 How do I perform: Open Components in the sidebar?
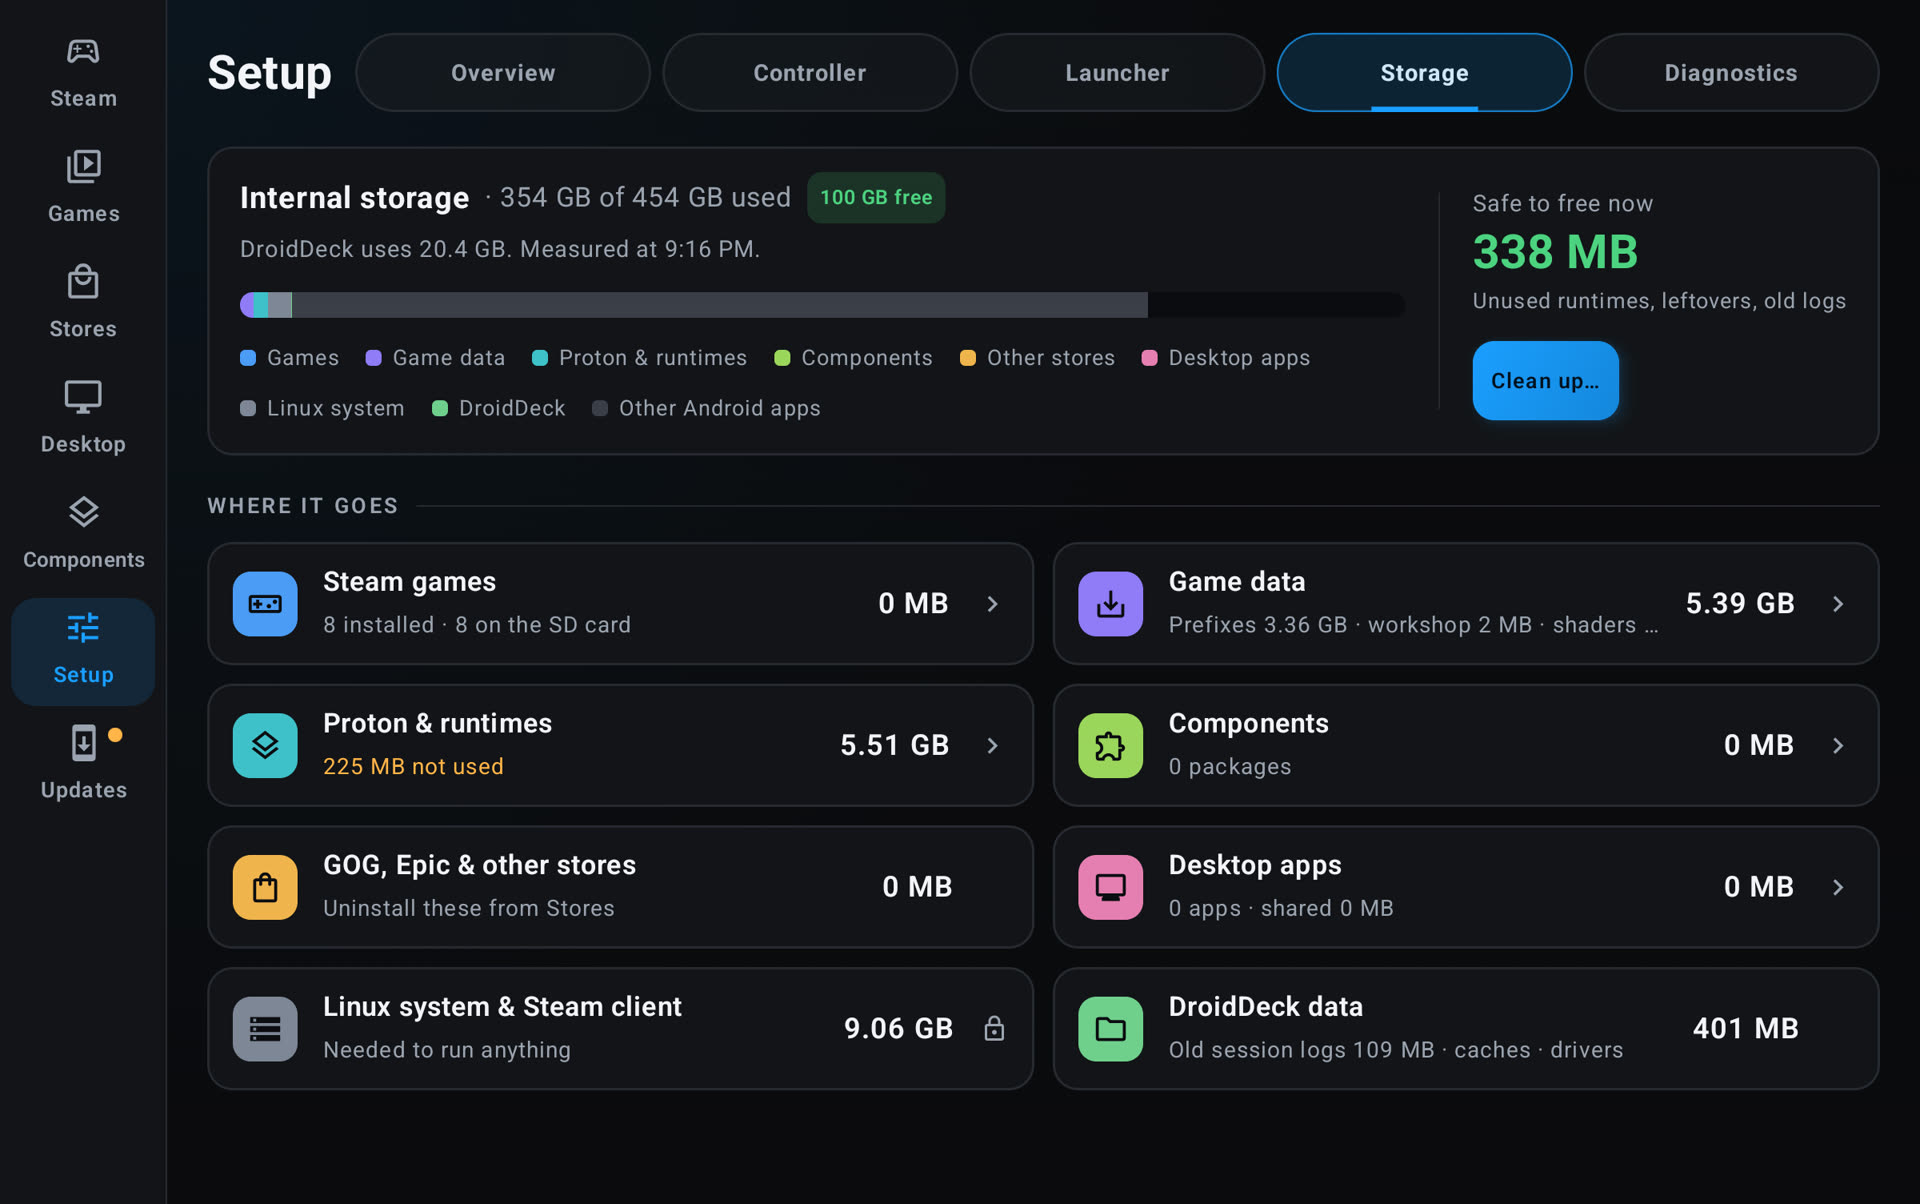pyautogui.click(x=83, y=533)
